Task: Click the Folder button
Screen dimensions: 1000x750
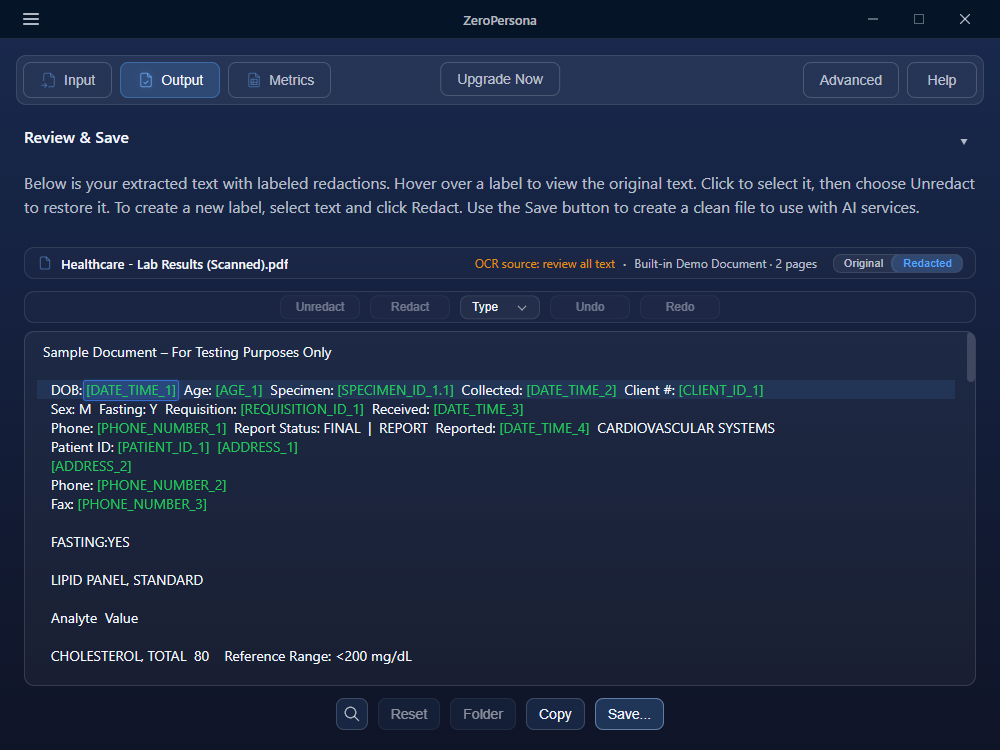Action: 483,714
